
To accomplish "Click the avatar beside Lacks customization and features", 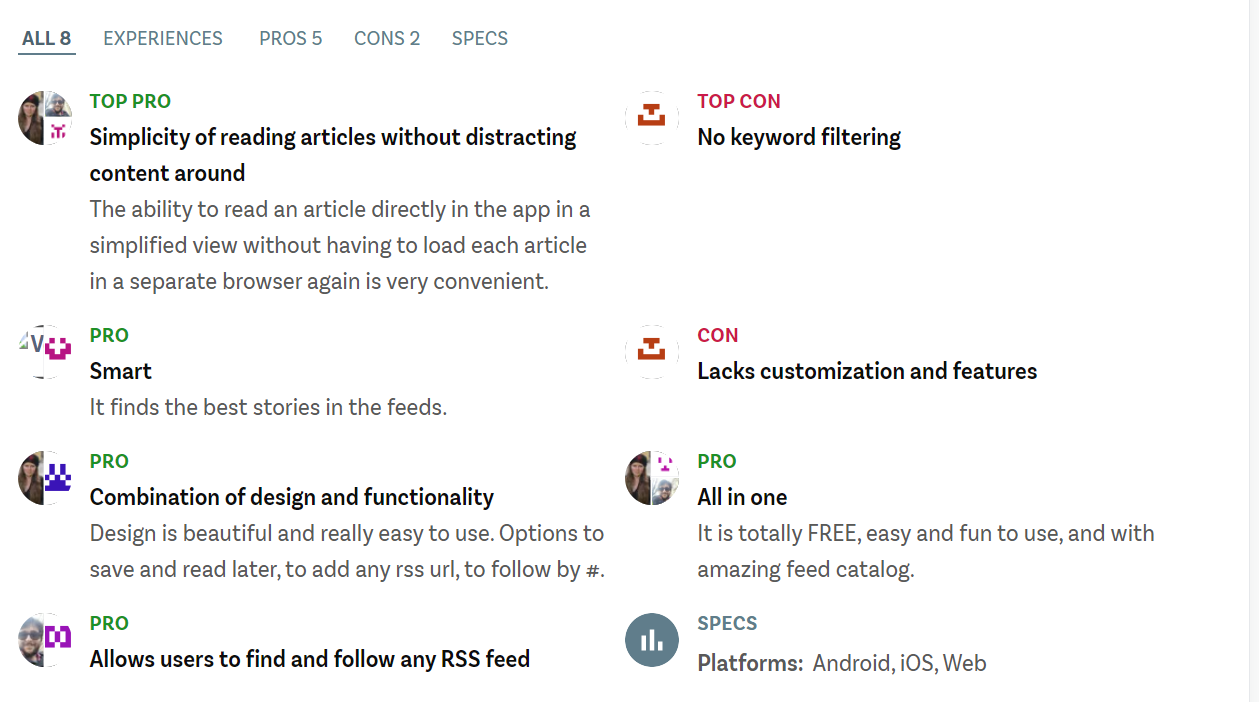I will (x=652, y=352).
